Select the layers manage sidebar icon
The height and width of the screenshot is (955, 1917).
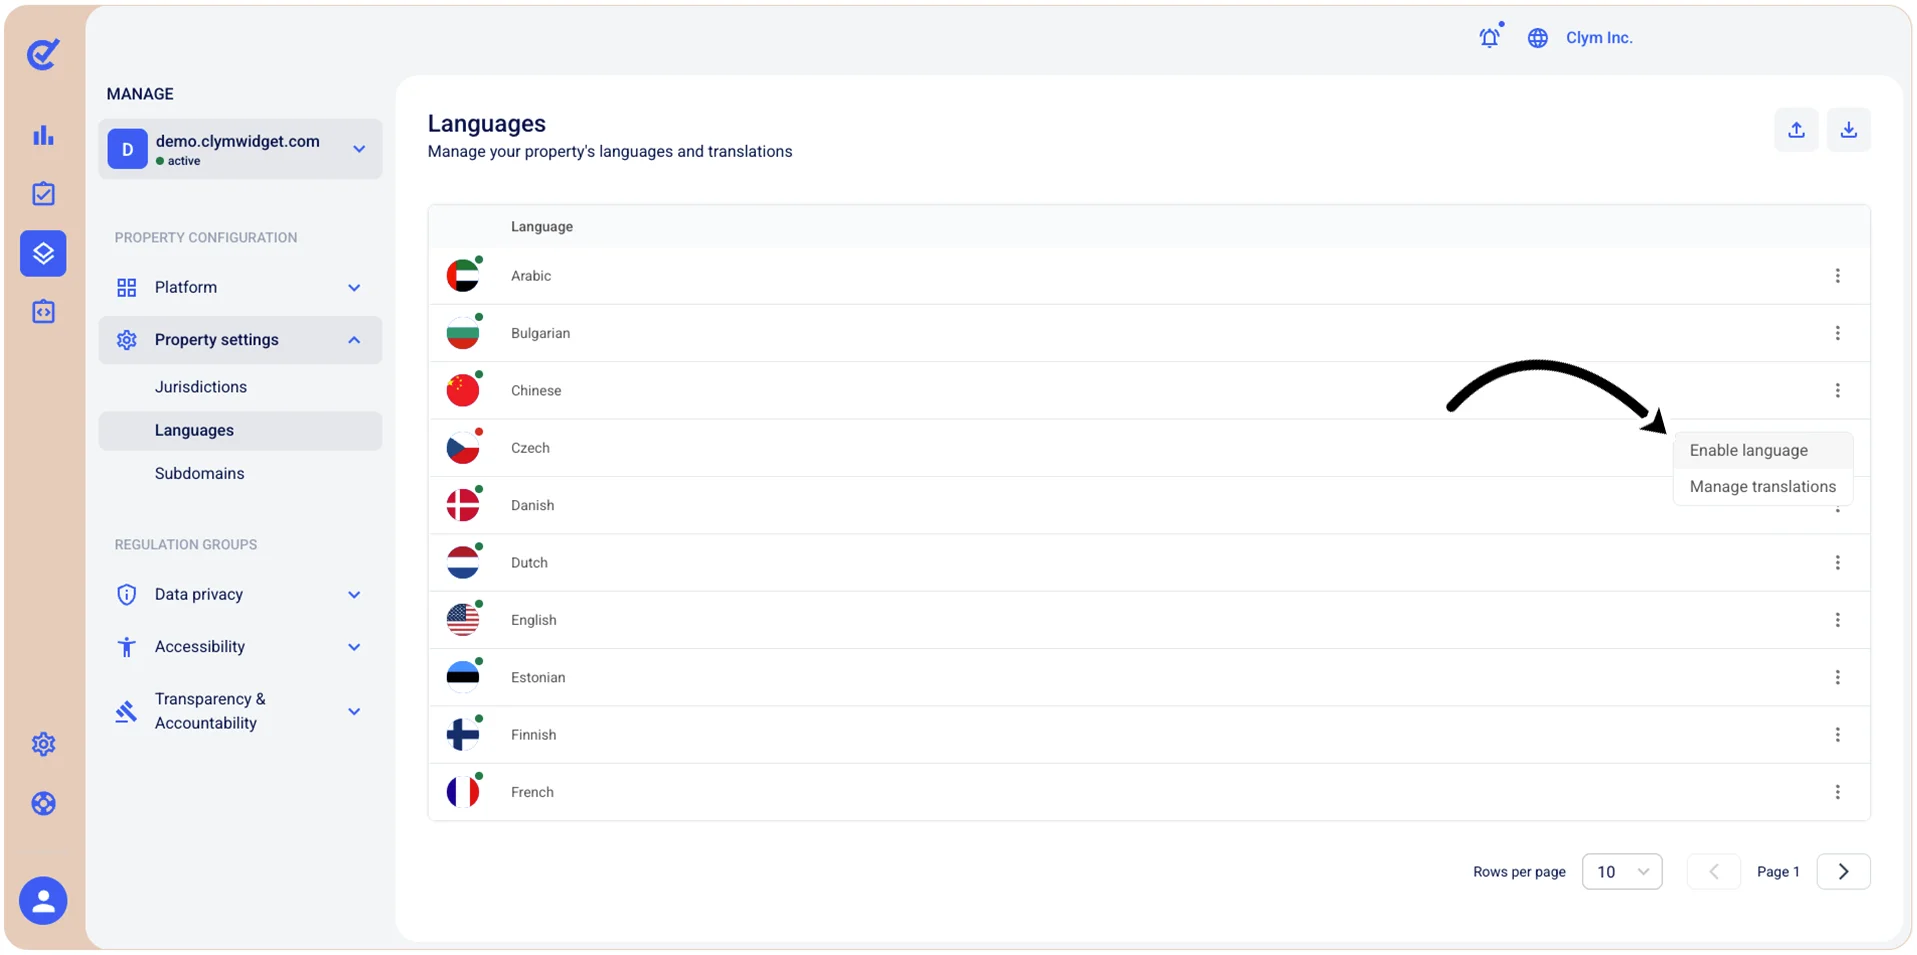click(43, 253)
